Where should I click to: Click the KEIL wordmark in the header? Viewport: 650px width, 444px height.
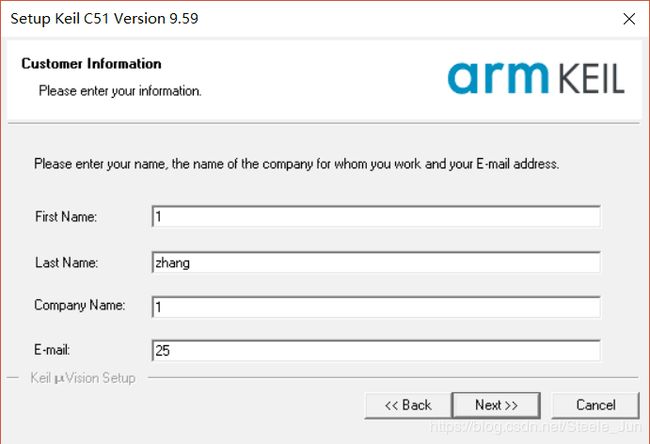591,78
